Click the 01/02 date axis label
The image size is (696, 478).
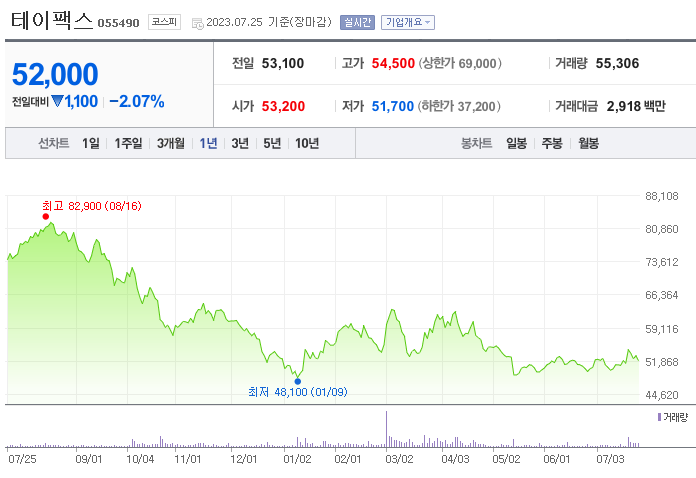297,459
